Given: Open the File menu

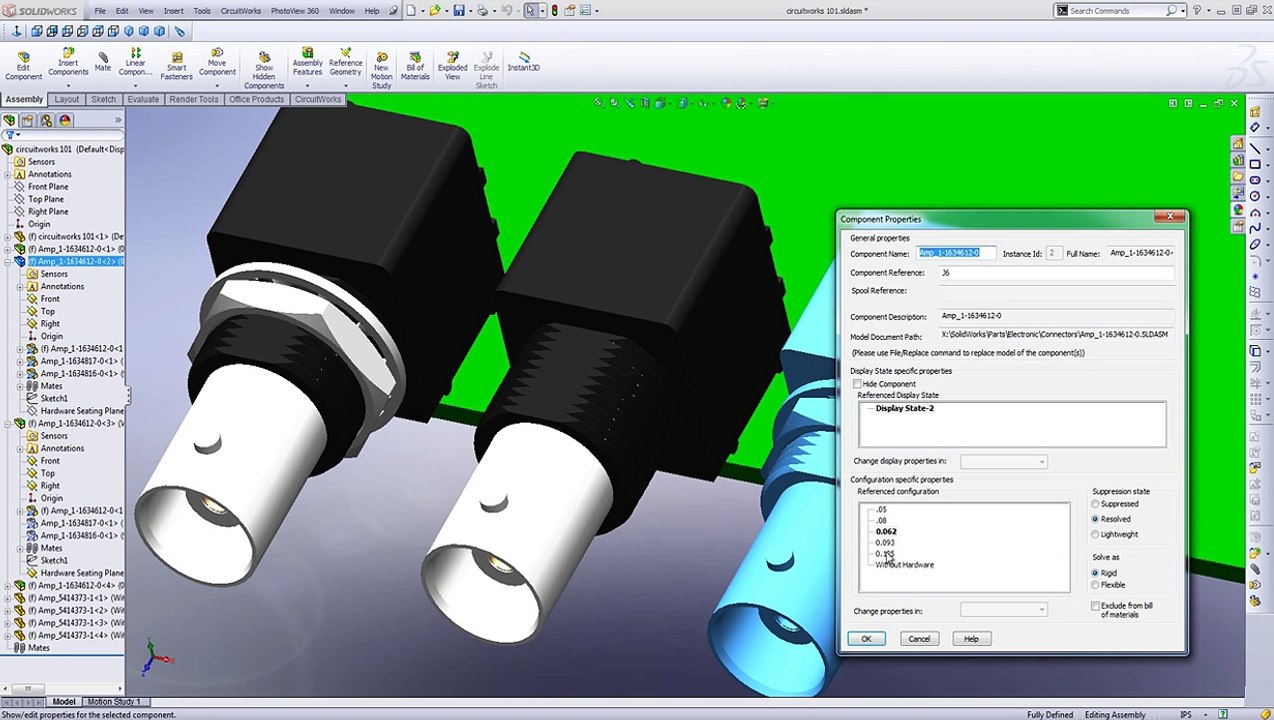Looking at the screenshot, I should tap(100, 10).
